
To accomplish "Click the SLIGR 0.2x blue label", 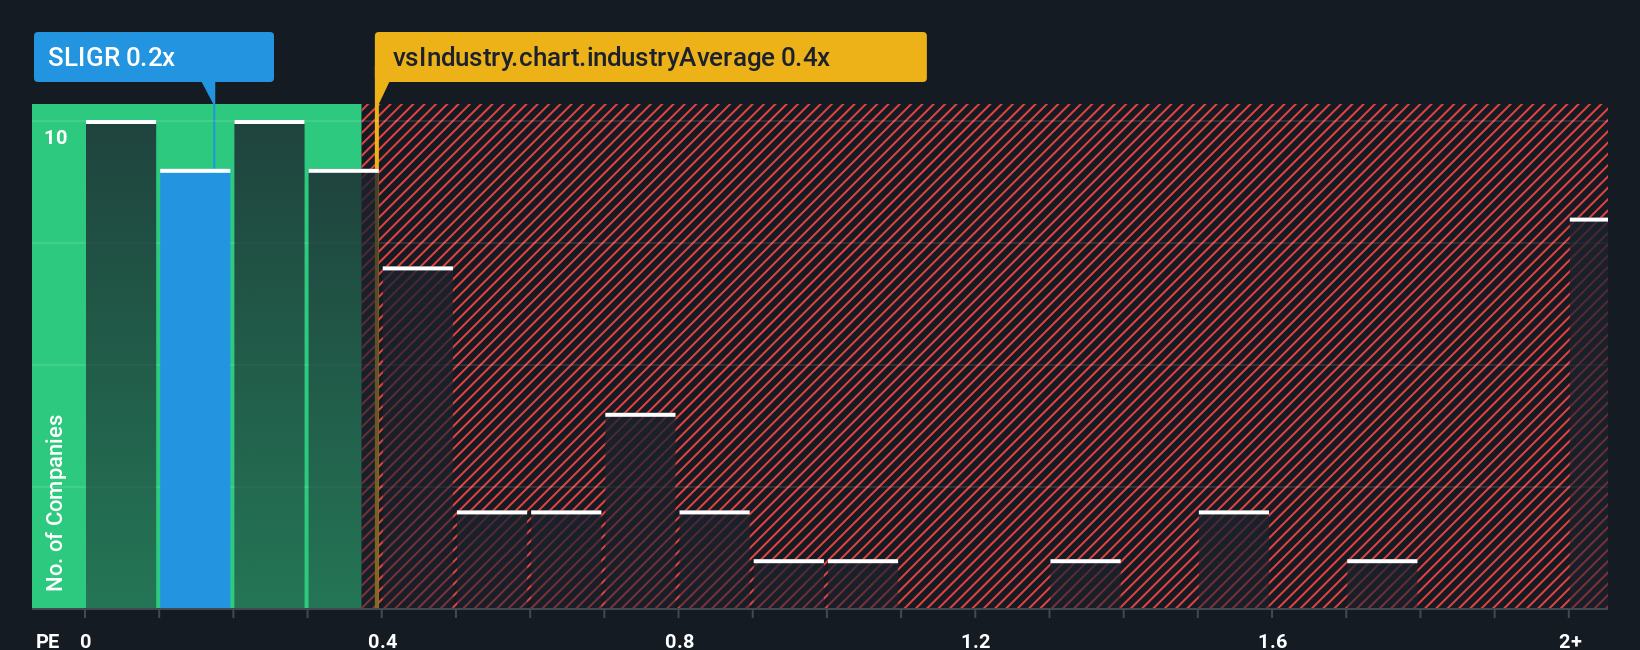I will coord(153,57).
